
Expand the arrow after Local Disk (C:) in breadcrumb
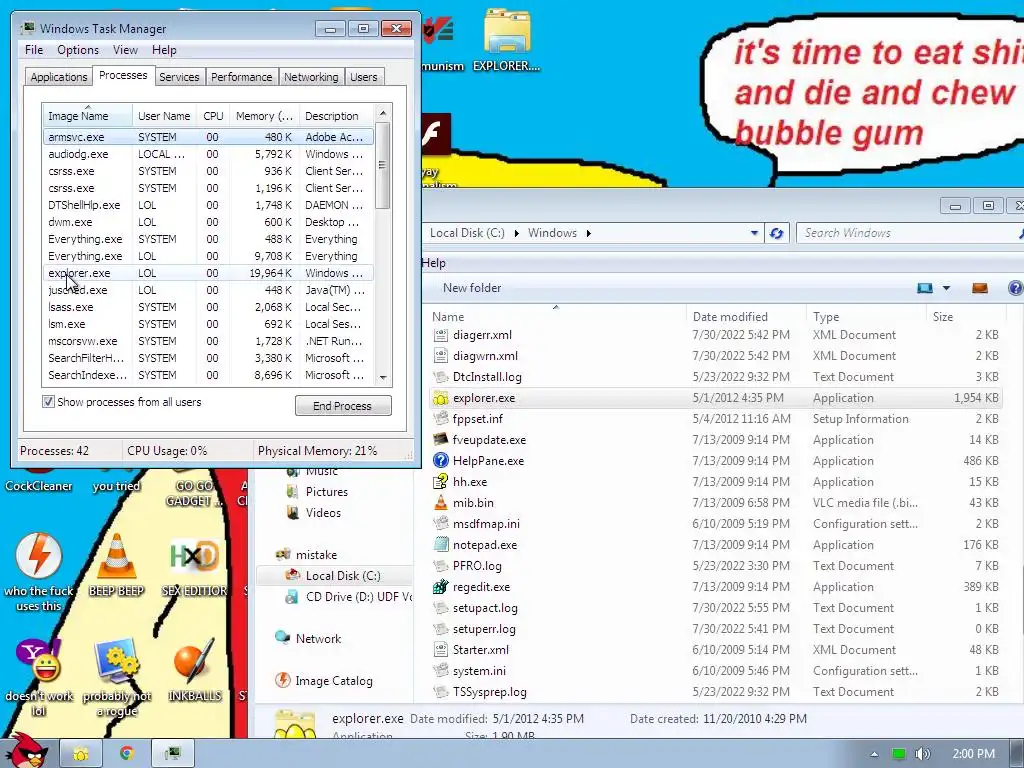[x=517, y=233]
